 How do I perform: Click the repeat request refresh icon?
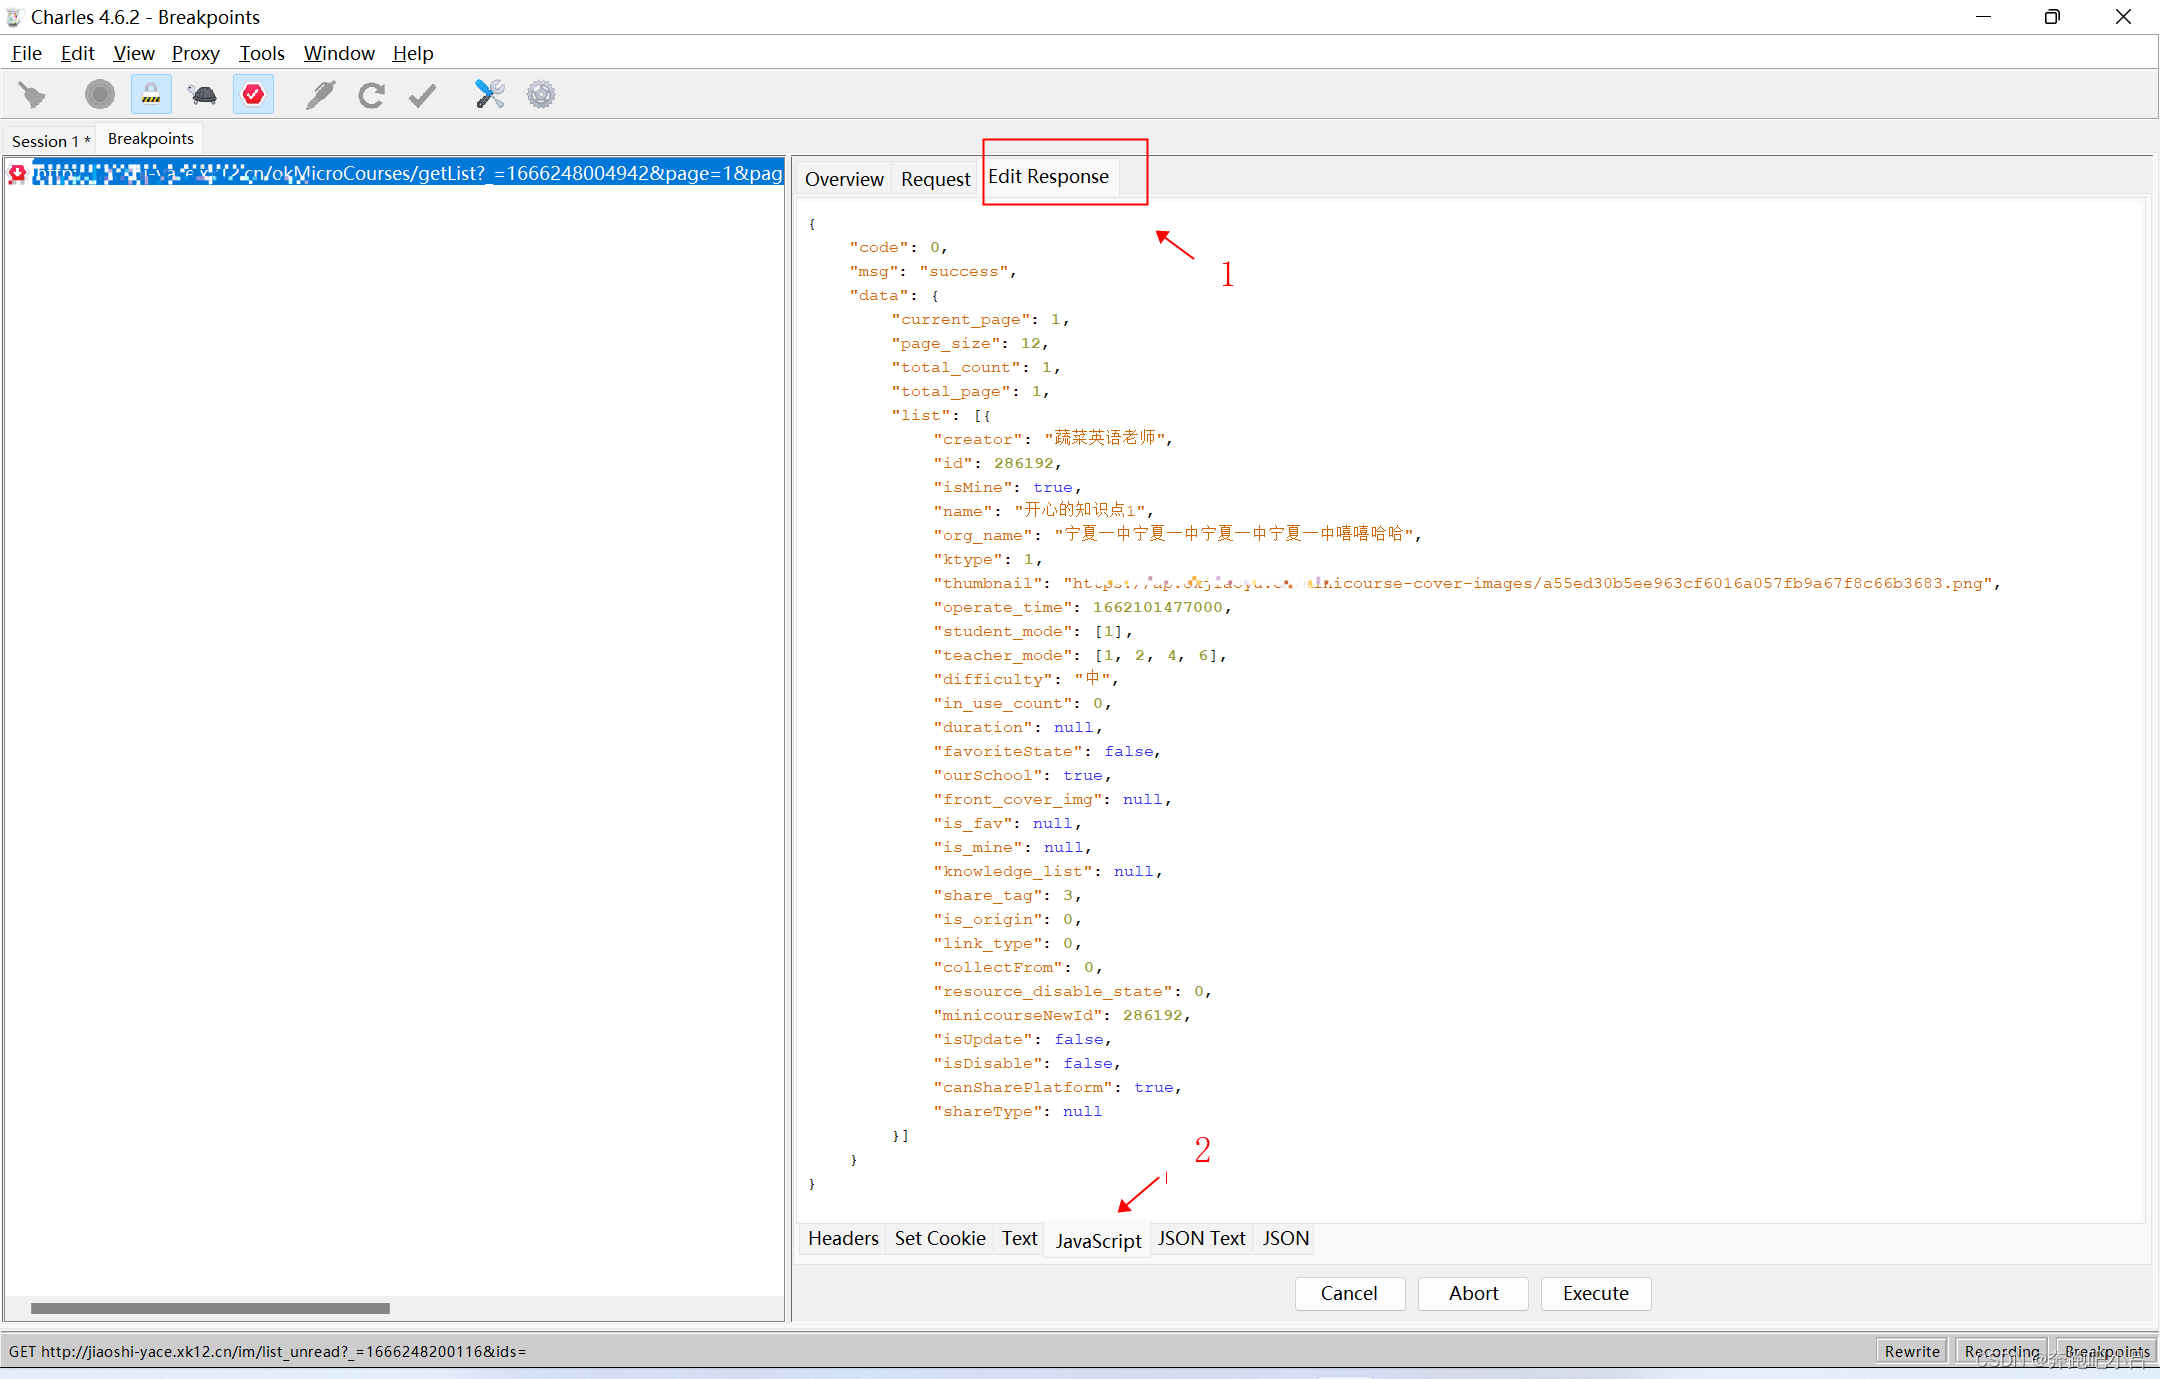371,95
